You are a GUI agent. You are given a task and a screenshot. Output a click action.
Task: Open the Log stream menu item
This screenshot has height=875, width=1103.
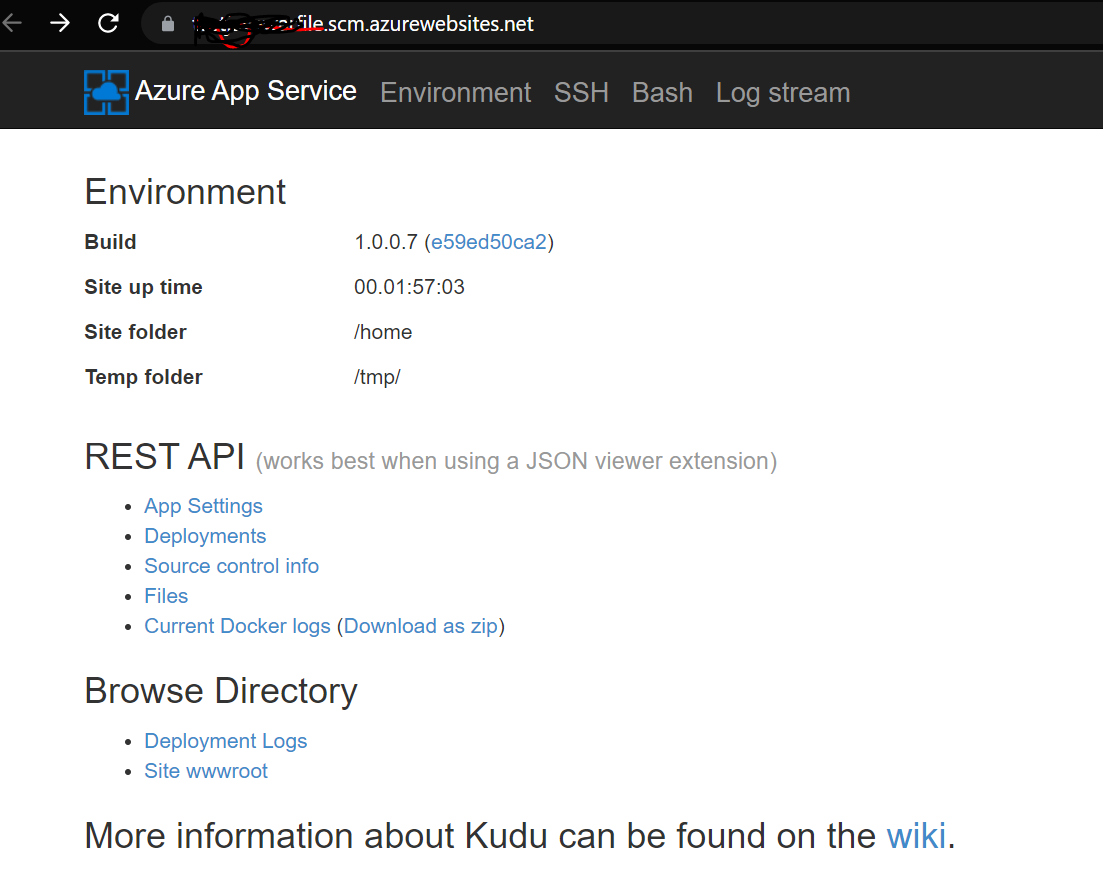[783, 93]
